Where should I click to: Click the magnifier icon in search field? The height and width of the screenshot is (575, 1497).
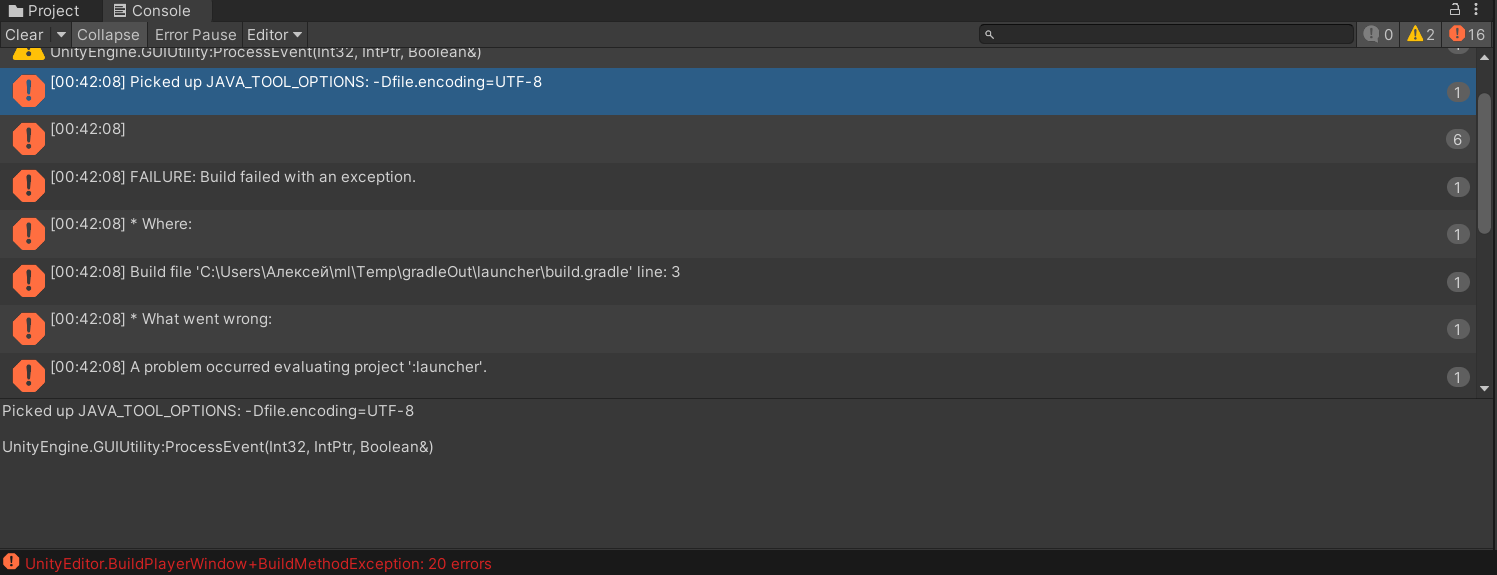[989, 34]
